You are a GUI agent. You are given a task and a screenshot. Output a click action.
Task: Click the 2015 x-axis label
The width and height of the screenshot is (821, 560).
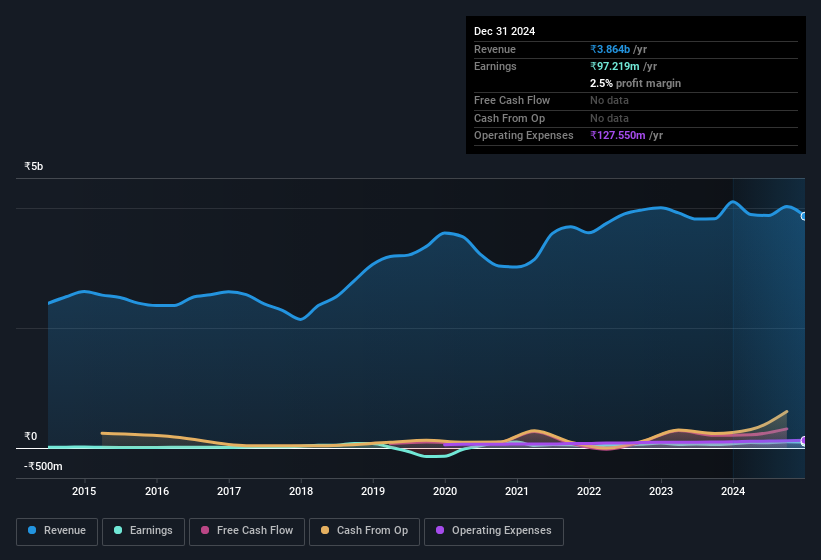click(x=84, y=491)
